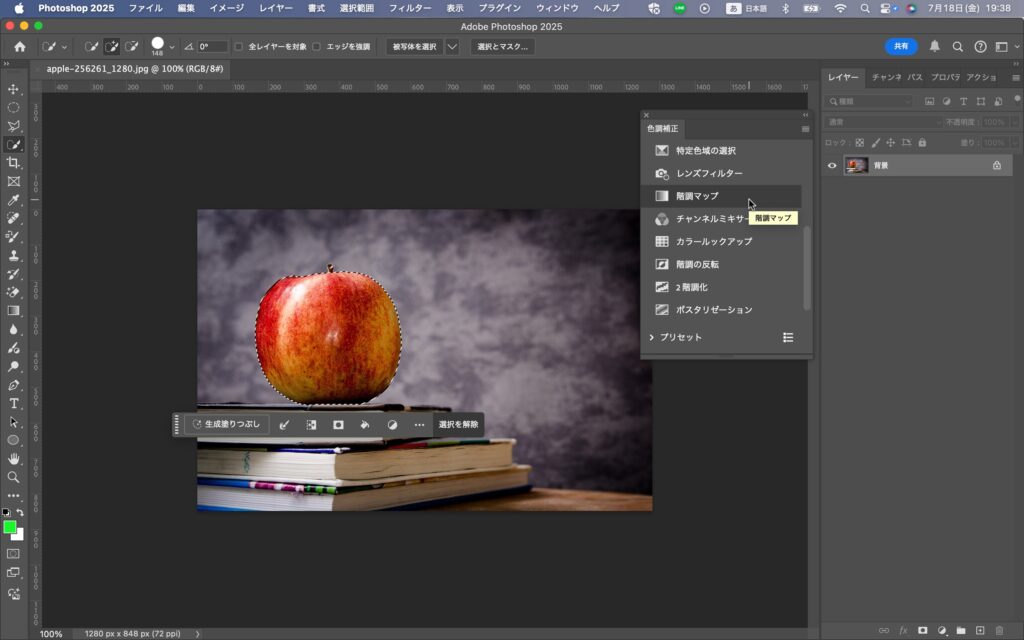The image size is (1024, 640).
Task: Open the Photoshop help question icon
Action: (x=980, y=46)
